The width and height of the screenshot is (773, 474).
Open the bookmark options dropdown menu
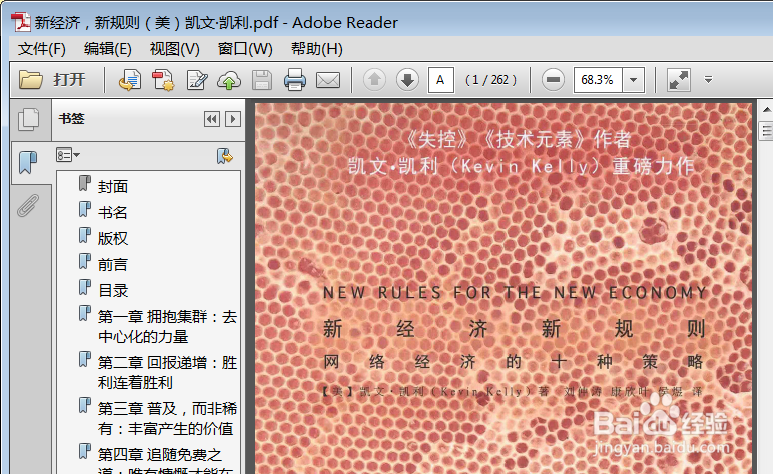pos(68,155)
